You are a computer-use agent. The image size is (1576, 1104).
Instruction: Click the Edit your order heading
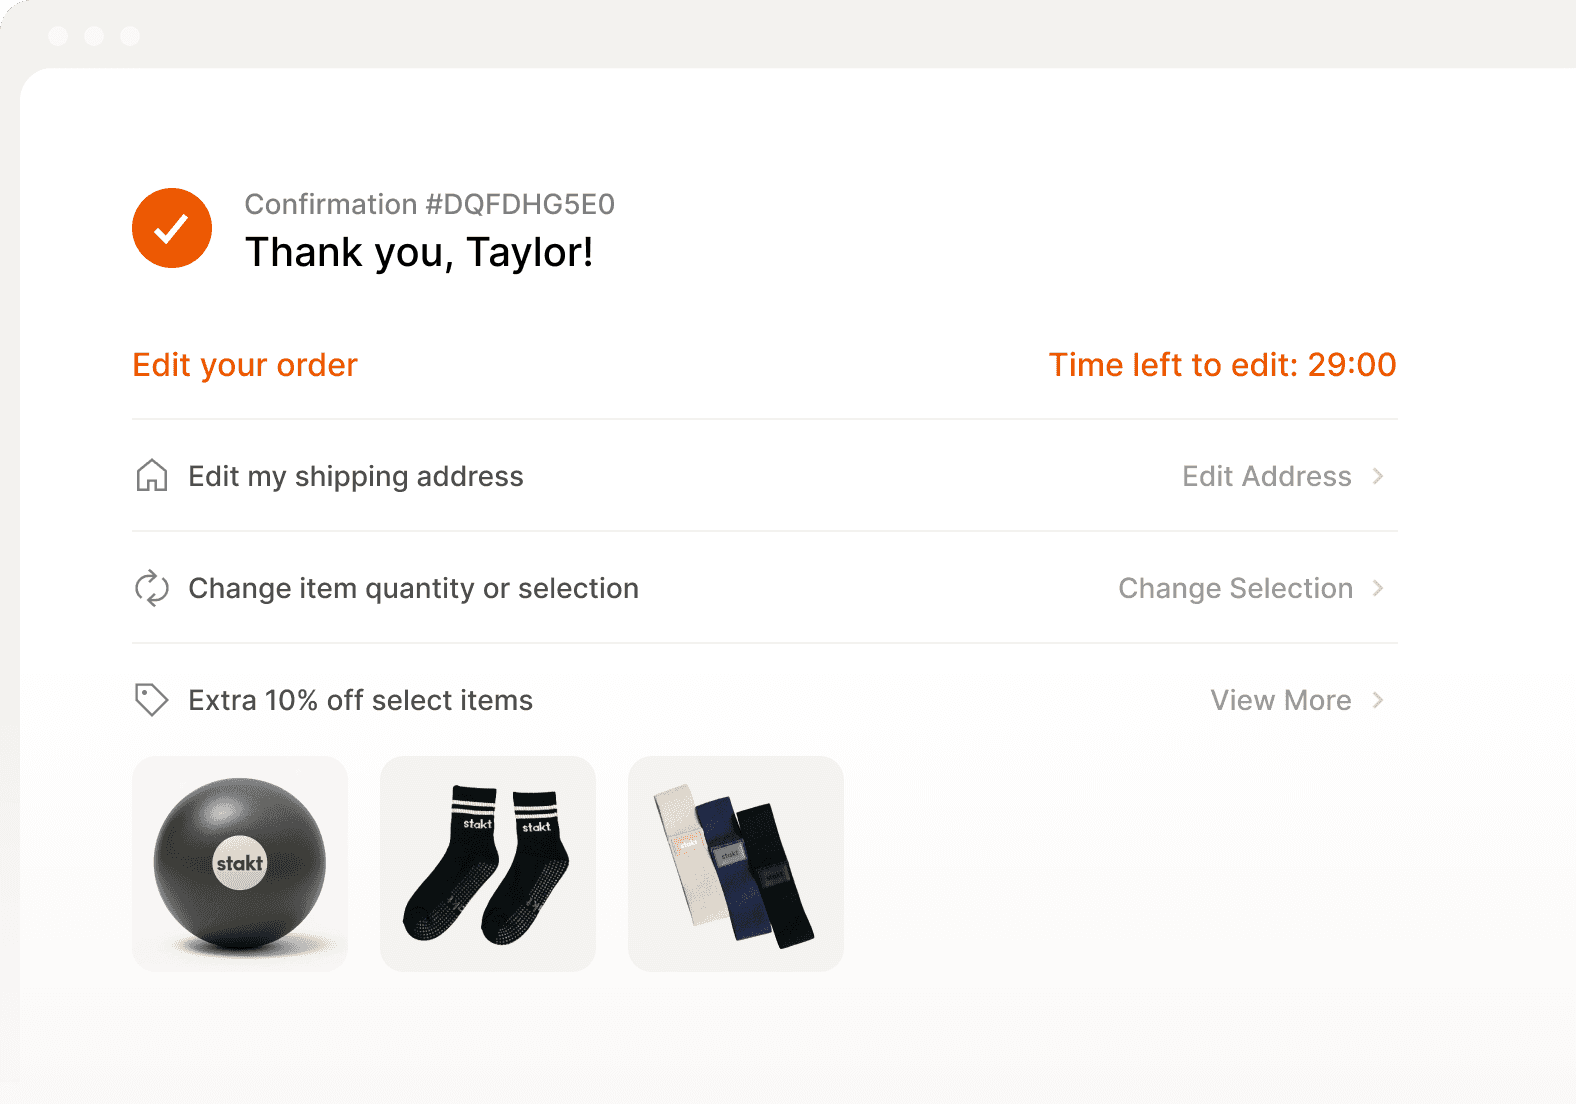click(245, 365)
